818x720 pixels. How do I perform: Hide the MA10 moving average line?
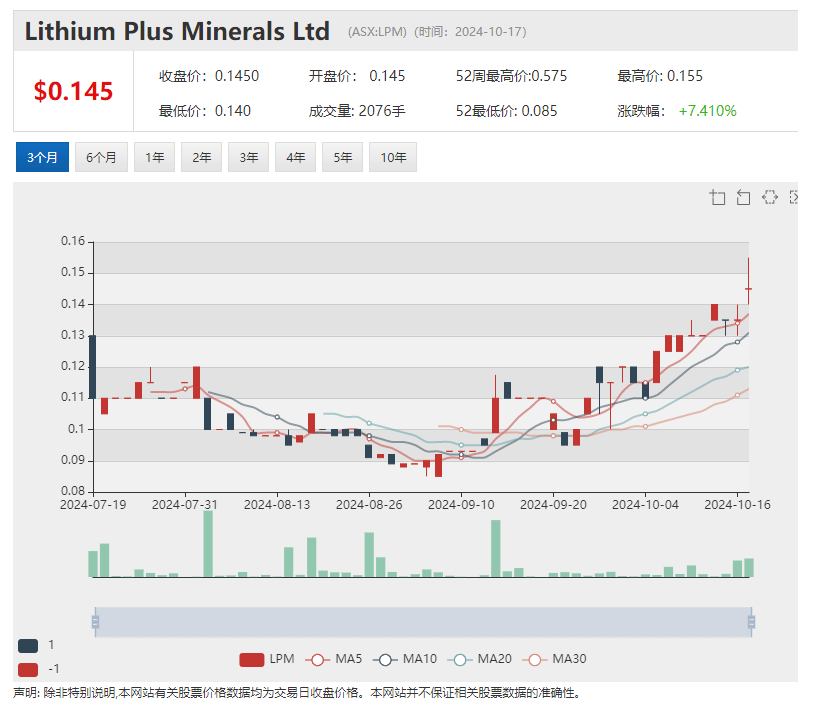(405, 659)
